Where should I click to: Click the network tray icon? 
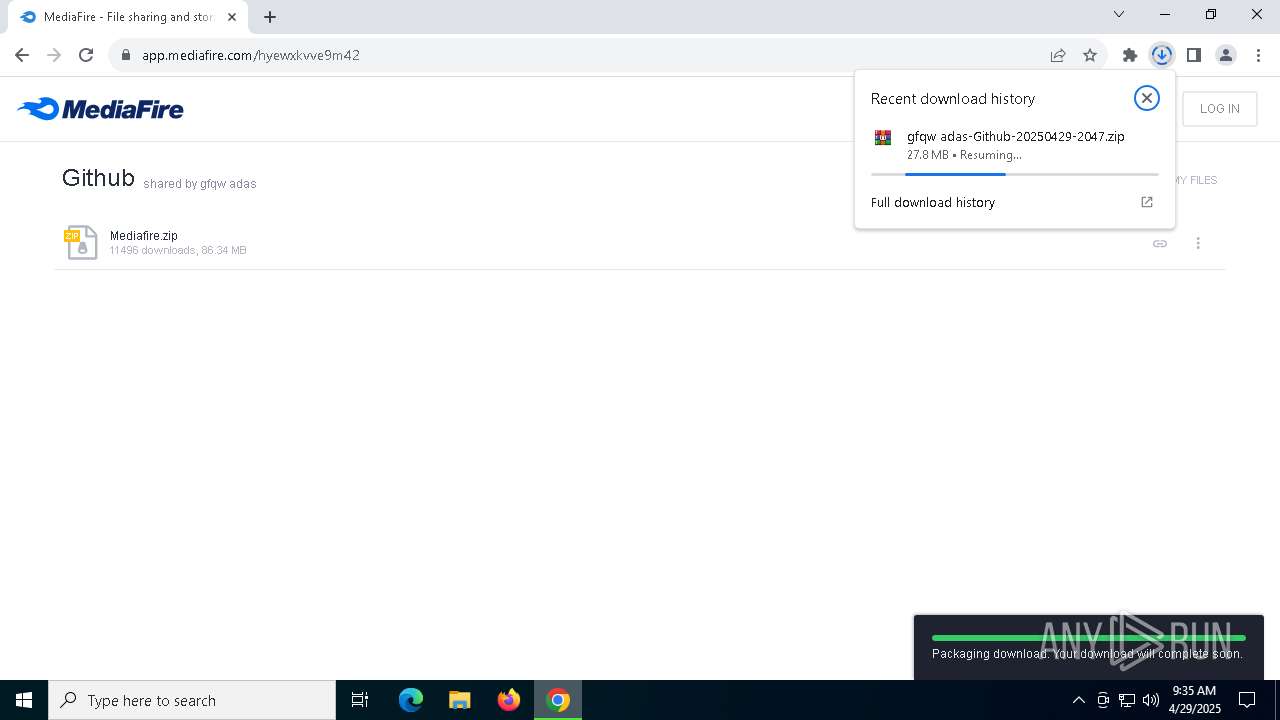(x=1127, y=700)
